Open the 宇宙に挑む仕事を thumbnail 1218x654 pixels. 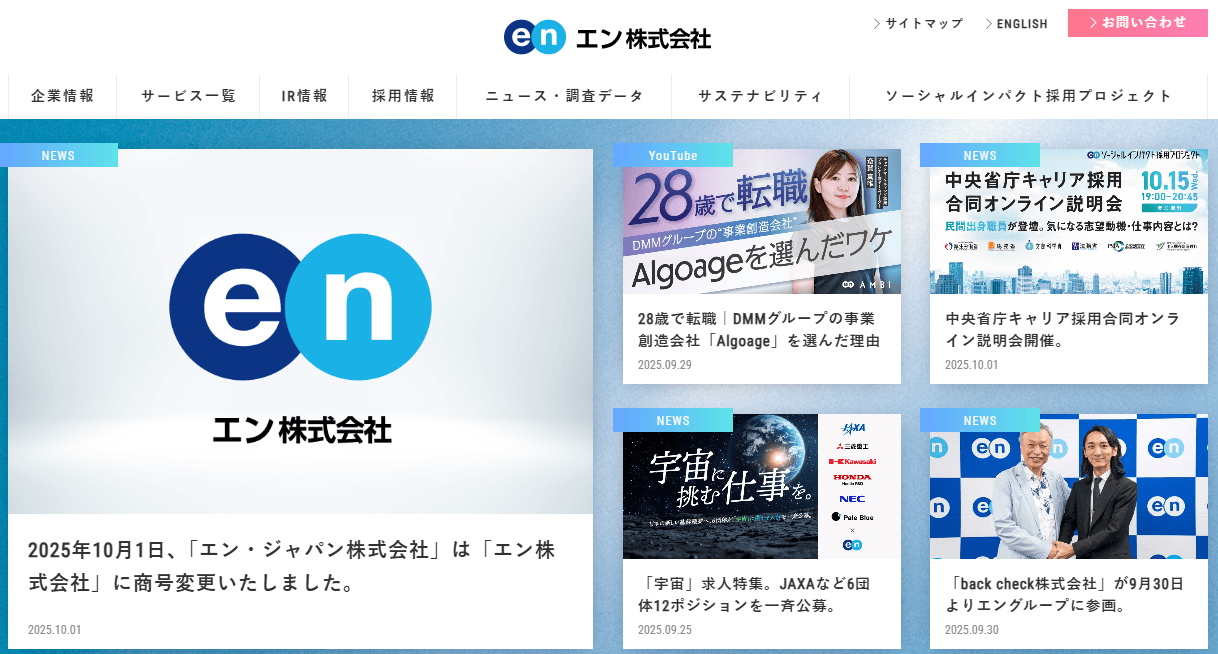click(761, 486)
